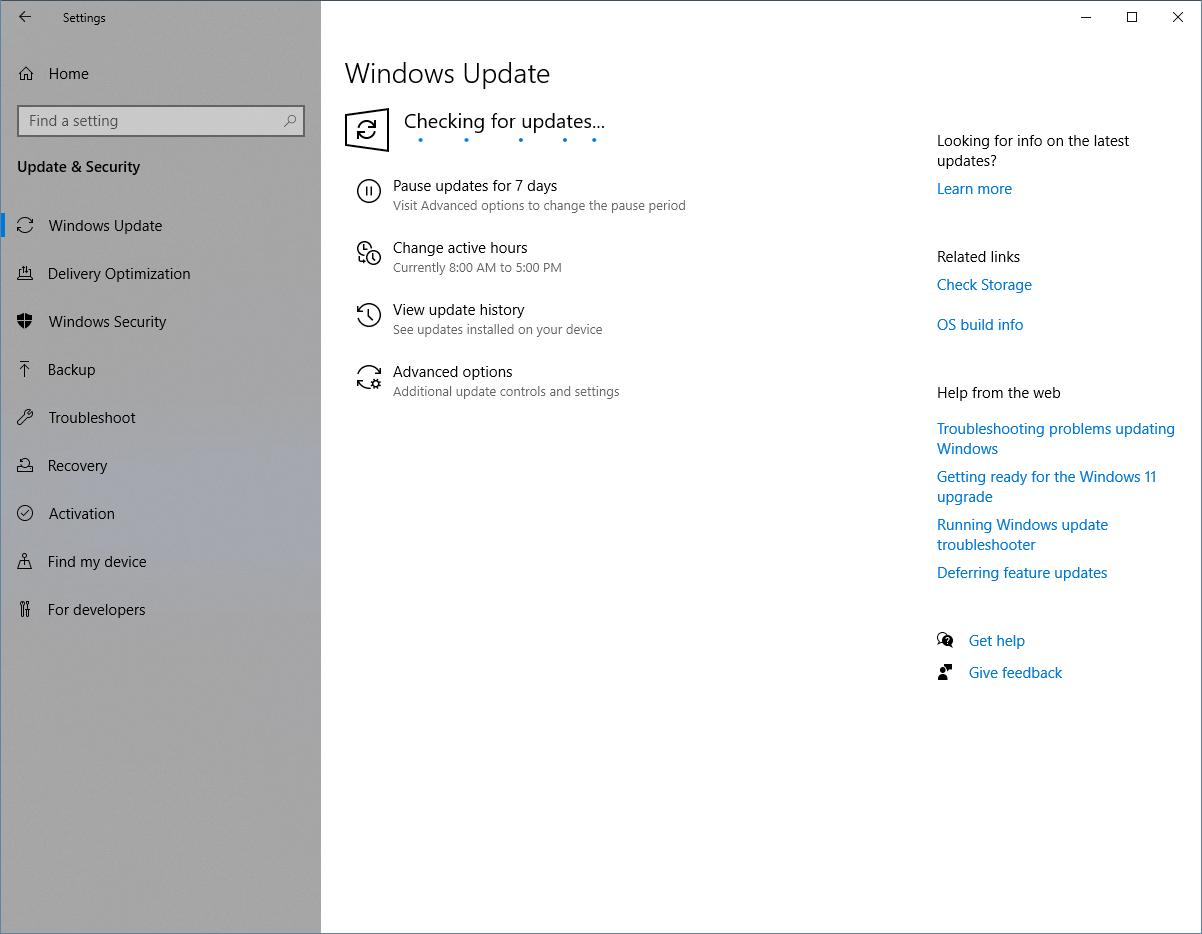Click the pause circle icon
This screenshot has width=1202, height=934.
pos(369,191)
